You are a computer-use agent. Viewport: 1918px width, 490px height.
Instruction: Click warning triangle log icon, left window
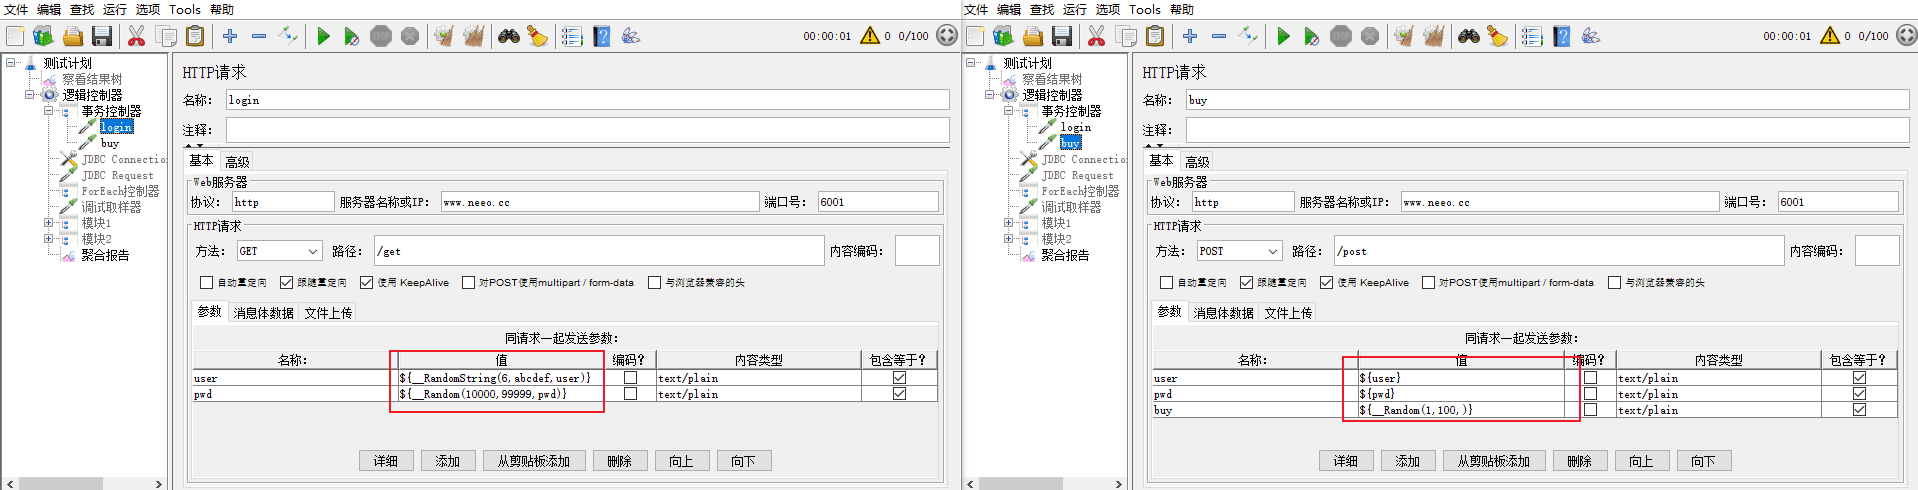(870, 35)
